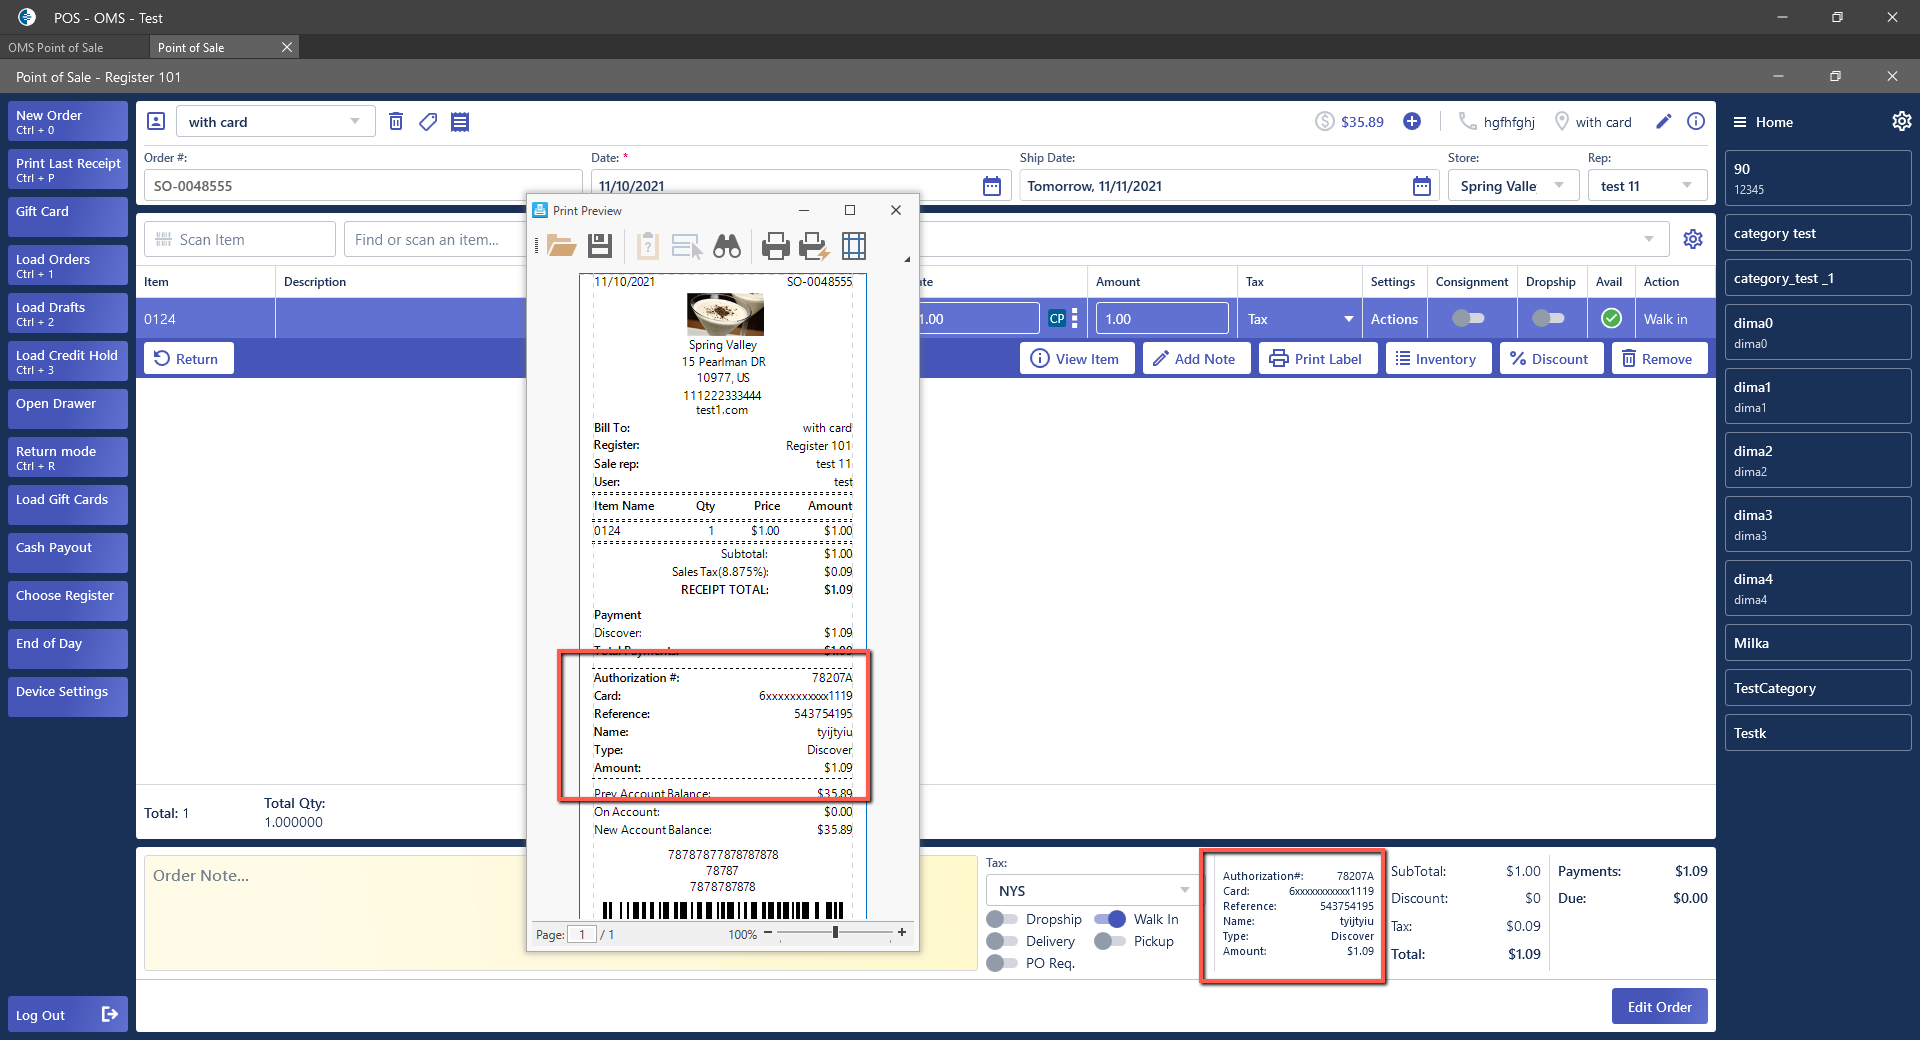Open the test 11 Rep dropdown
Viewport: 1920px width, 1040px height.
point(1647,186)
